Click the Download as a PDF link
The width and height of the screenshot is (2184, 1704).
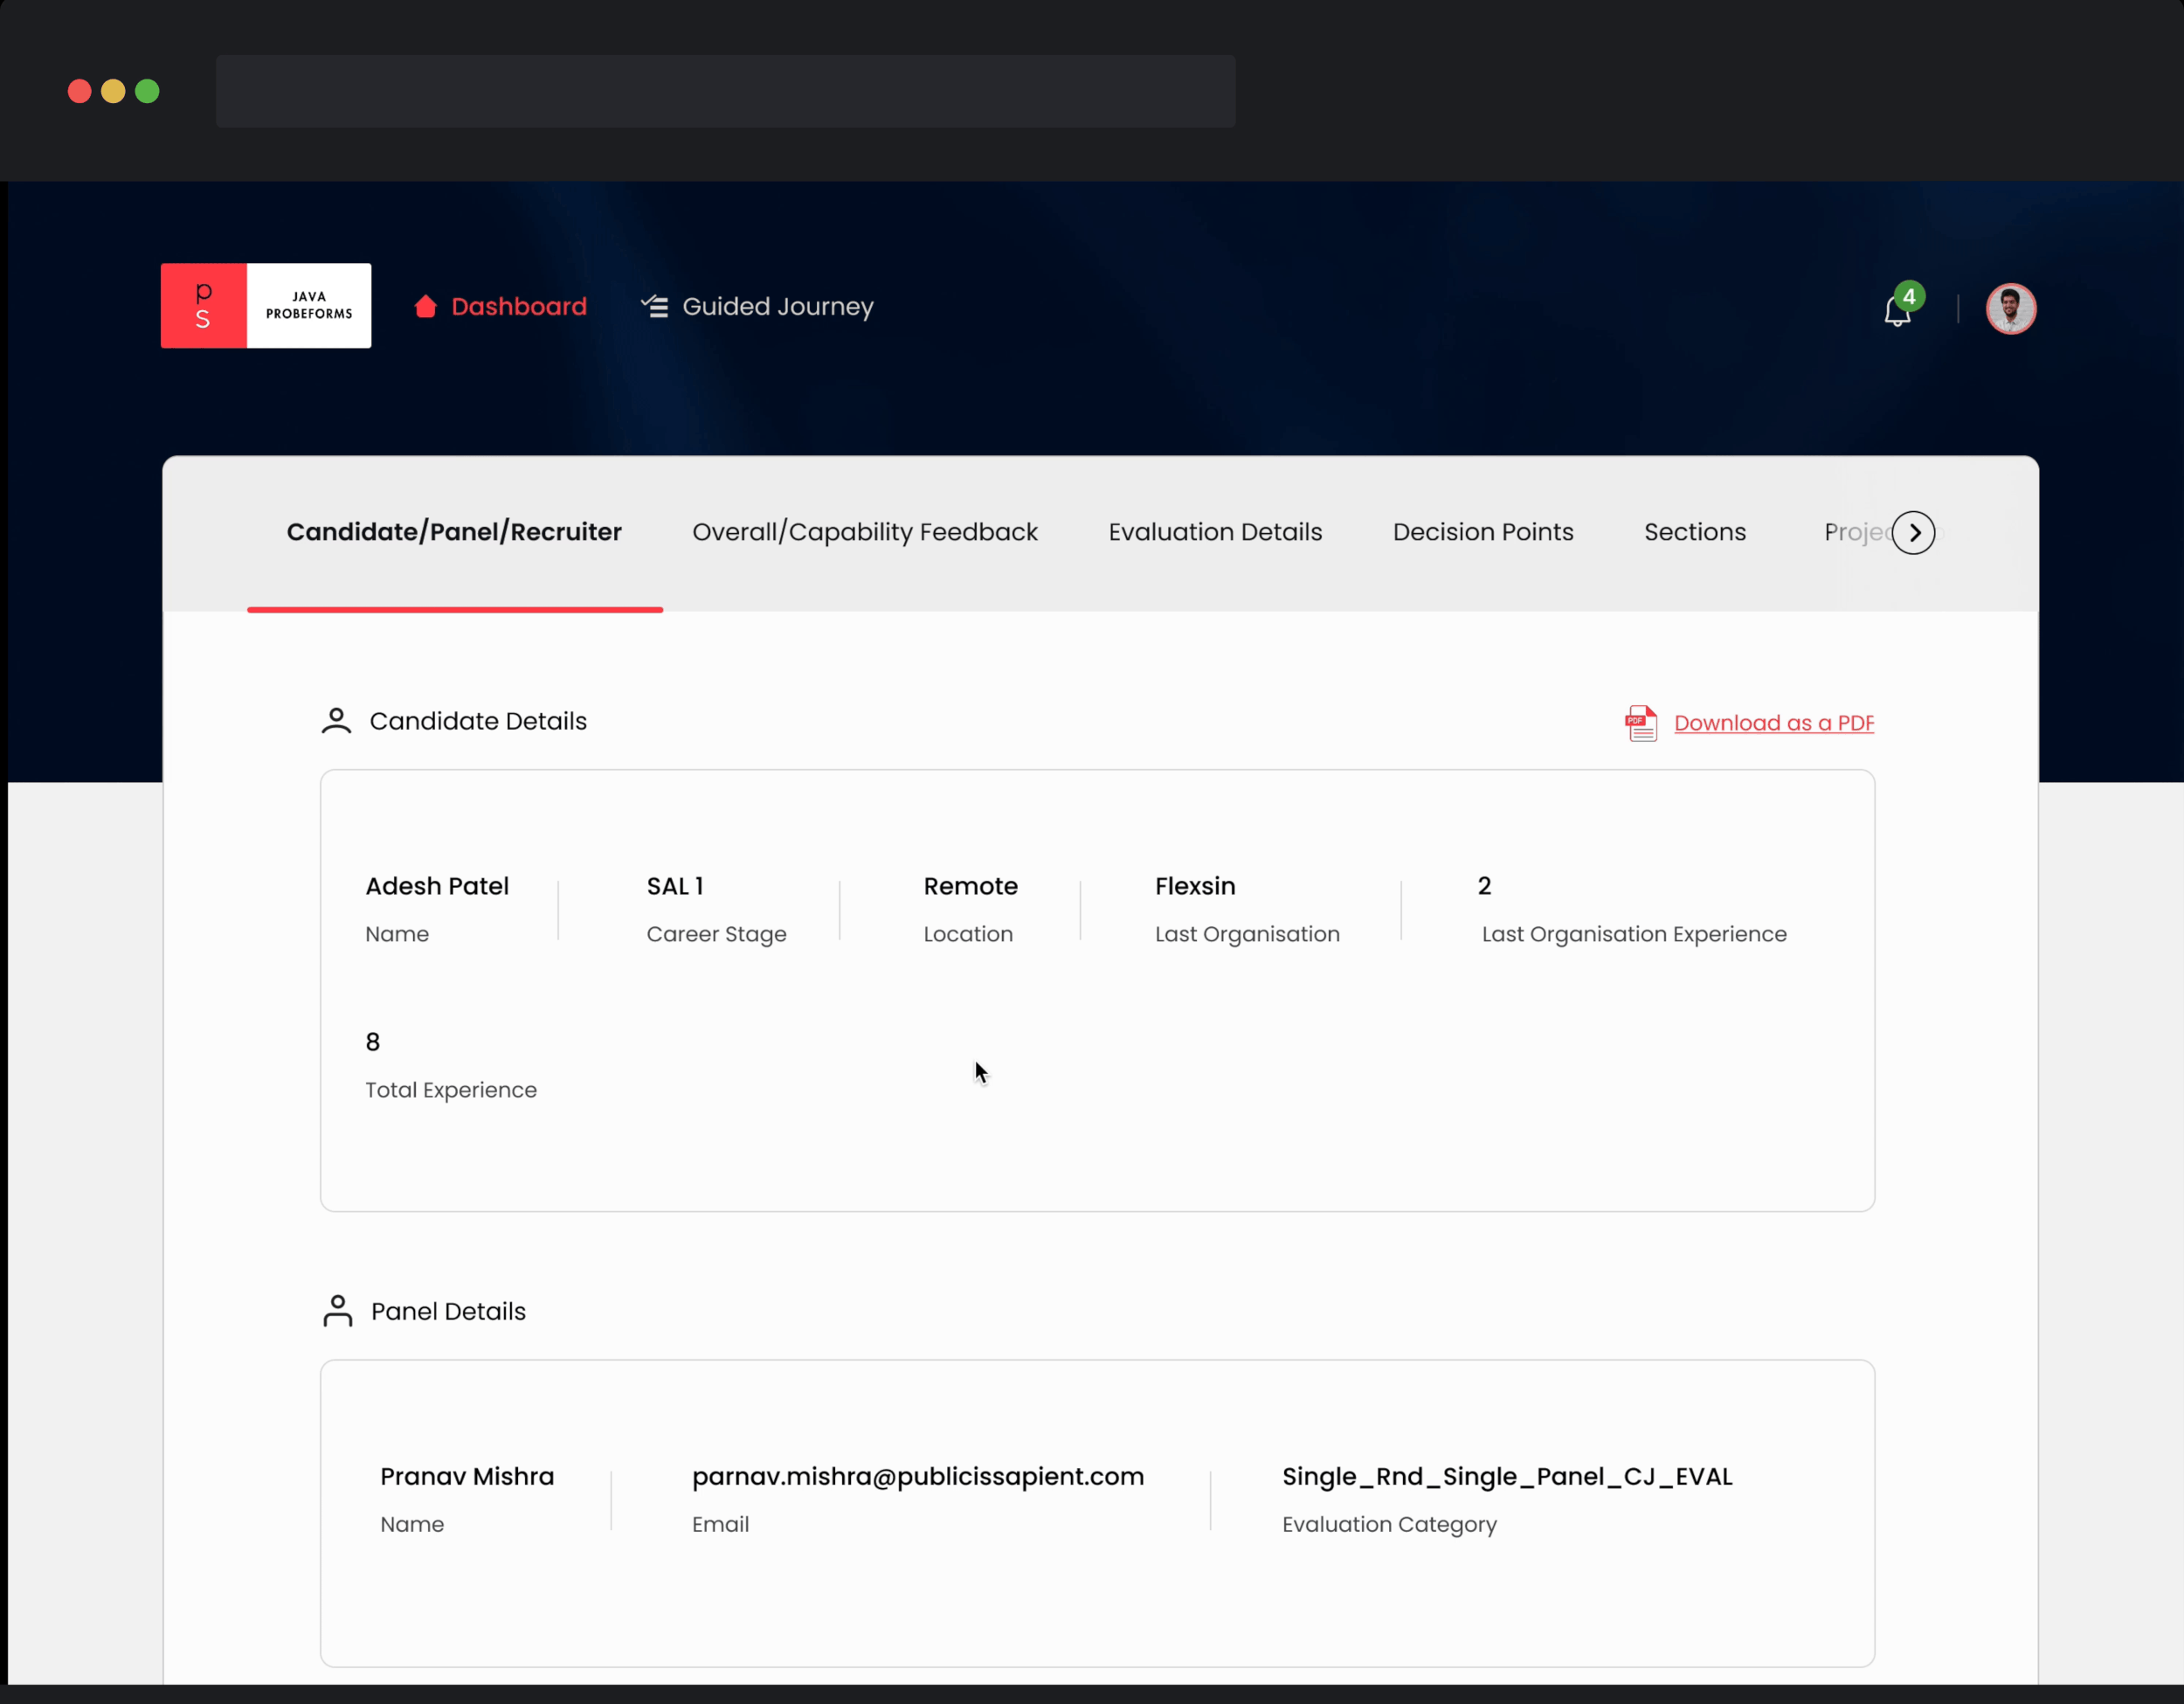pyautogui.click(x=1773, y=723)
